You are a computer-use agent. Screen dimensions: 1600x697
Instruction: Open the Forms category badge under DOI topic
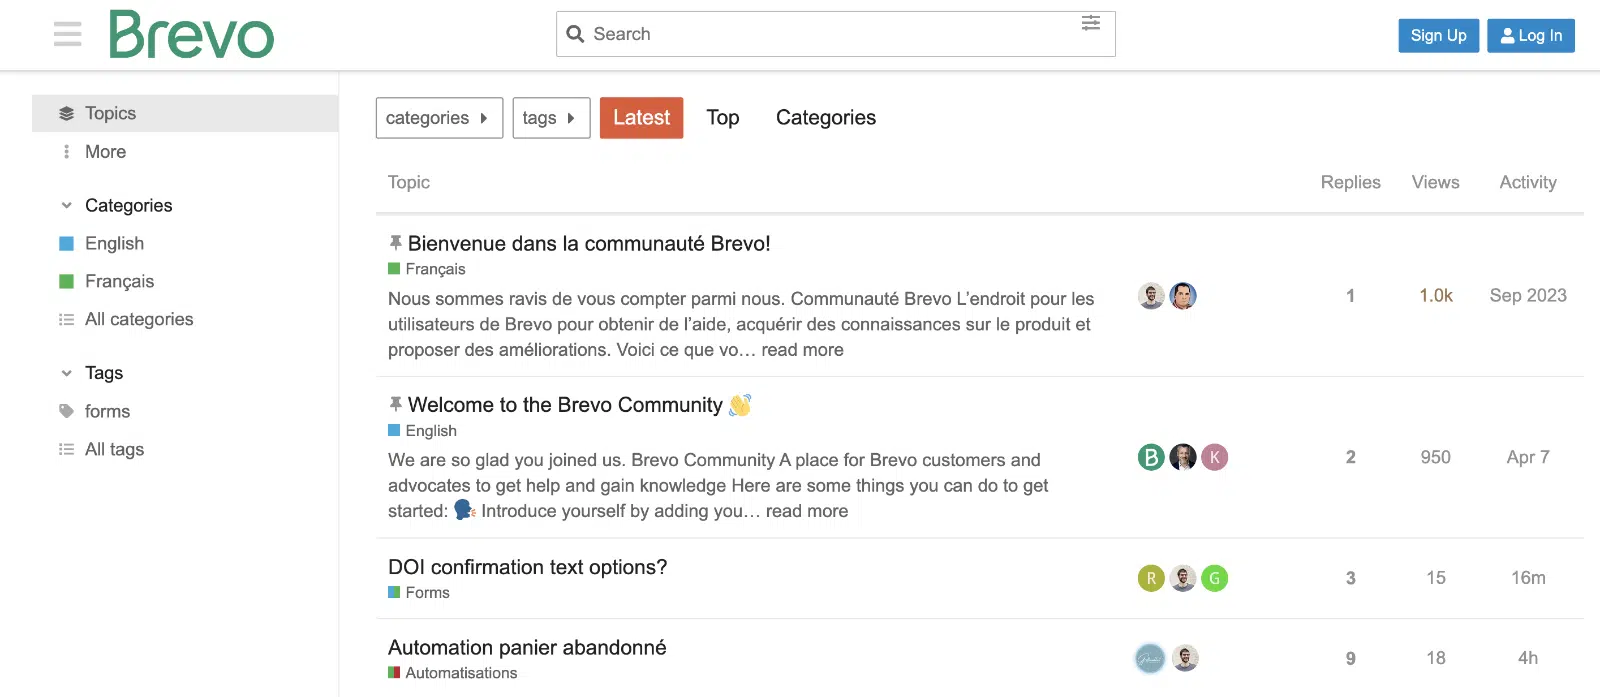419,593
